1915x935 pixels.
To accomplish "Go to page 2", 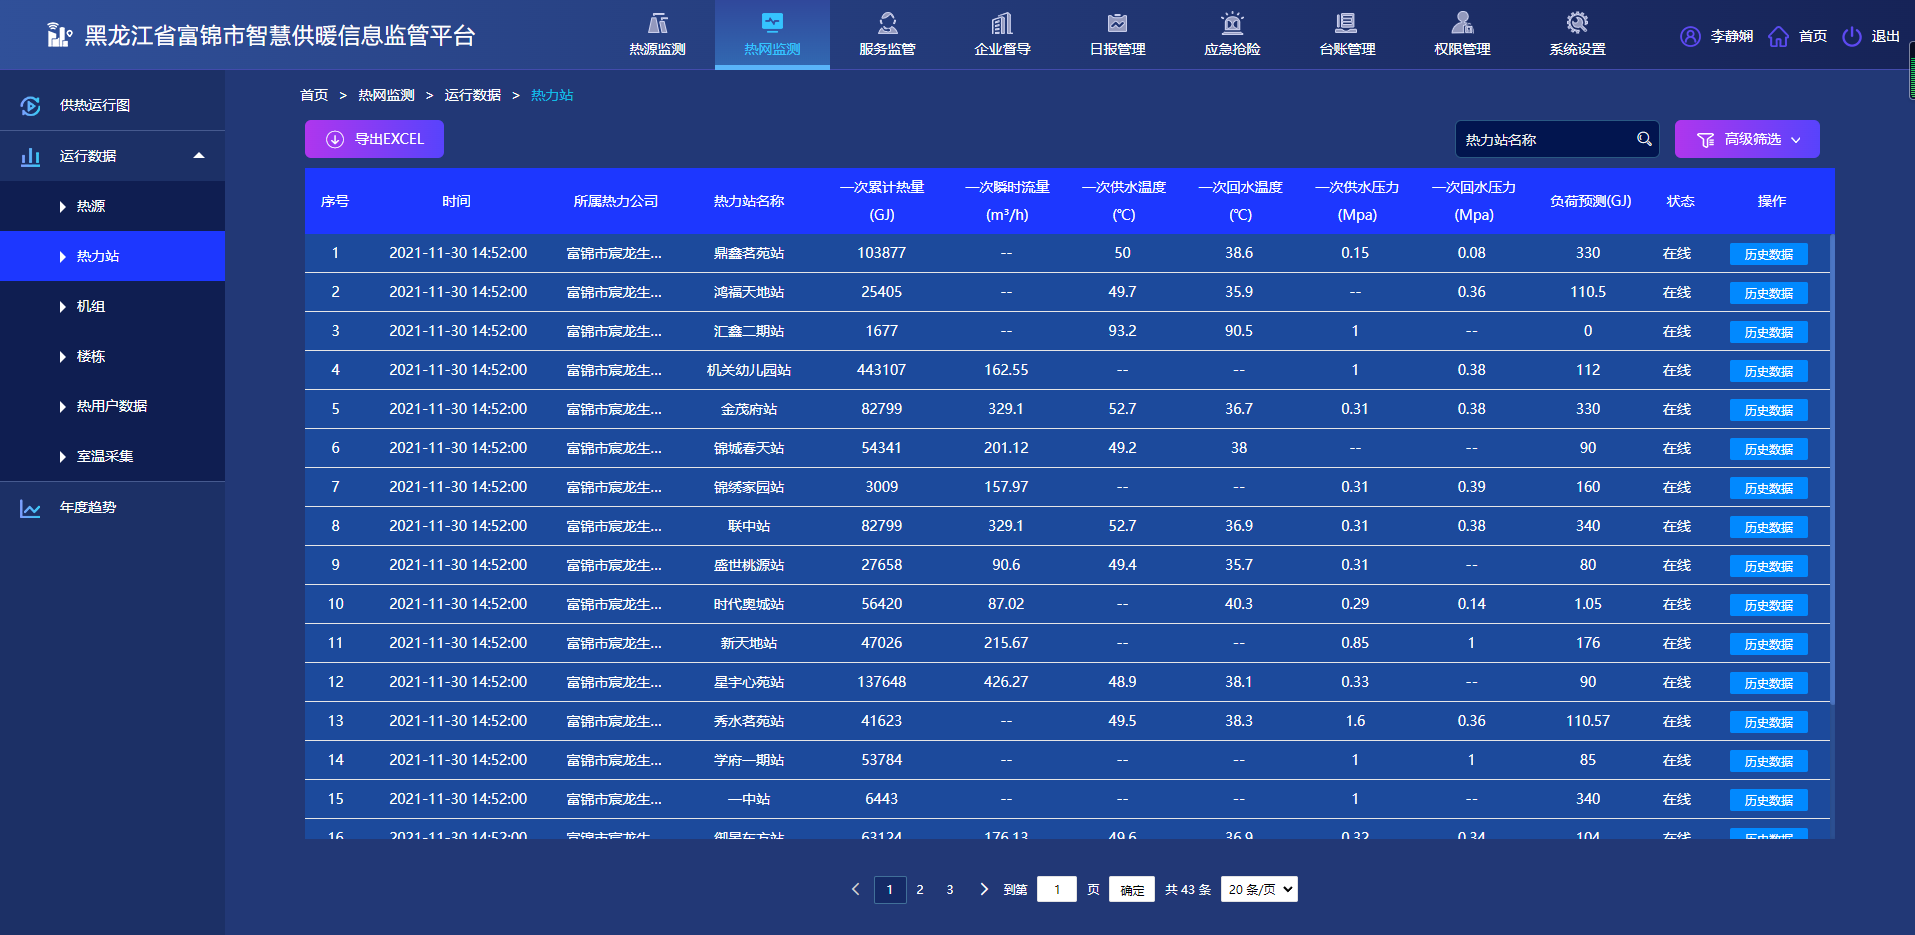I will coord(920,889).
